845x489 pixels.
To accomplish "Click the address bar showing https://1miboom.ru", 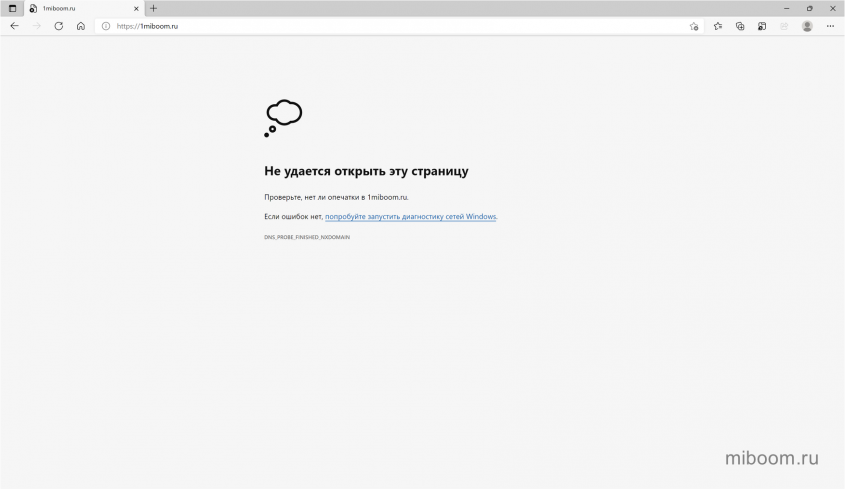I will click(x=400, y=26).
